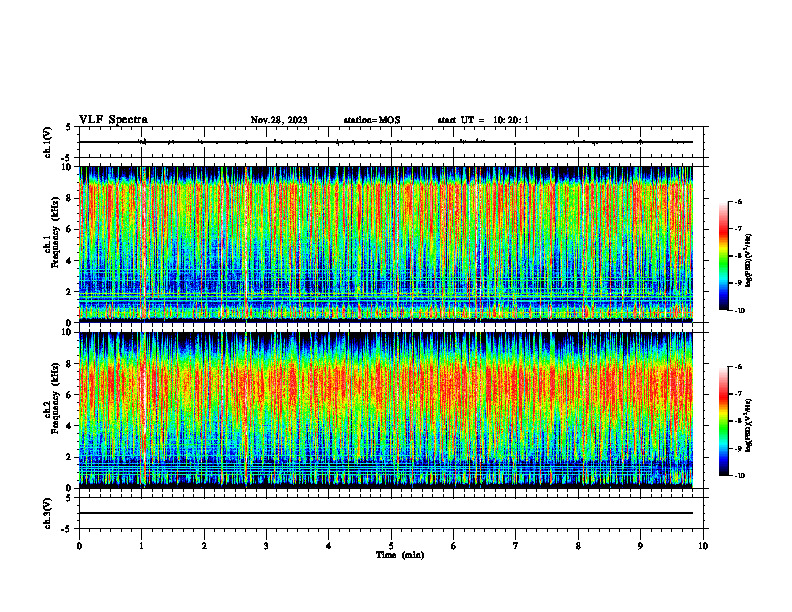
Task: Click the "ch.3(V)" waveform axis label
Action: pos(48,513)
